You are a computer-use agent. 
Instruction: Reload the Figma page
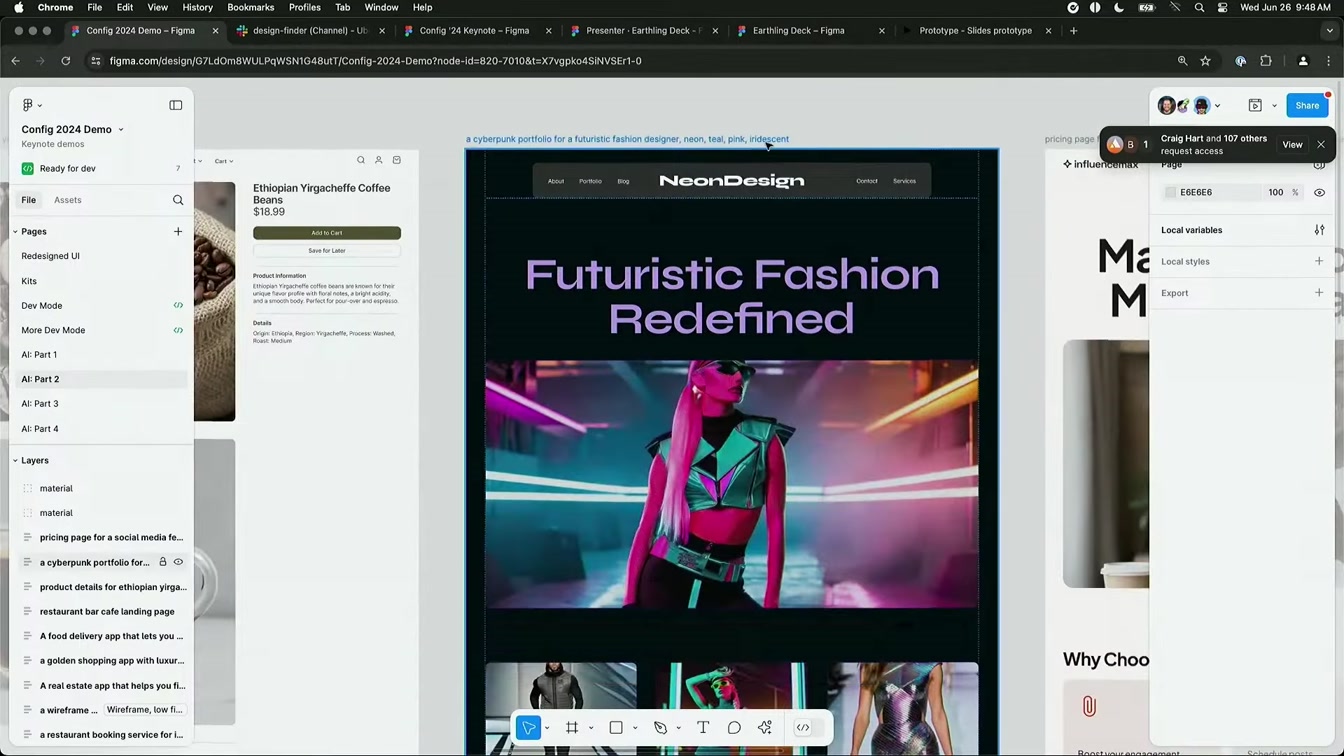pos(66,61)
